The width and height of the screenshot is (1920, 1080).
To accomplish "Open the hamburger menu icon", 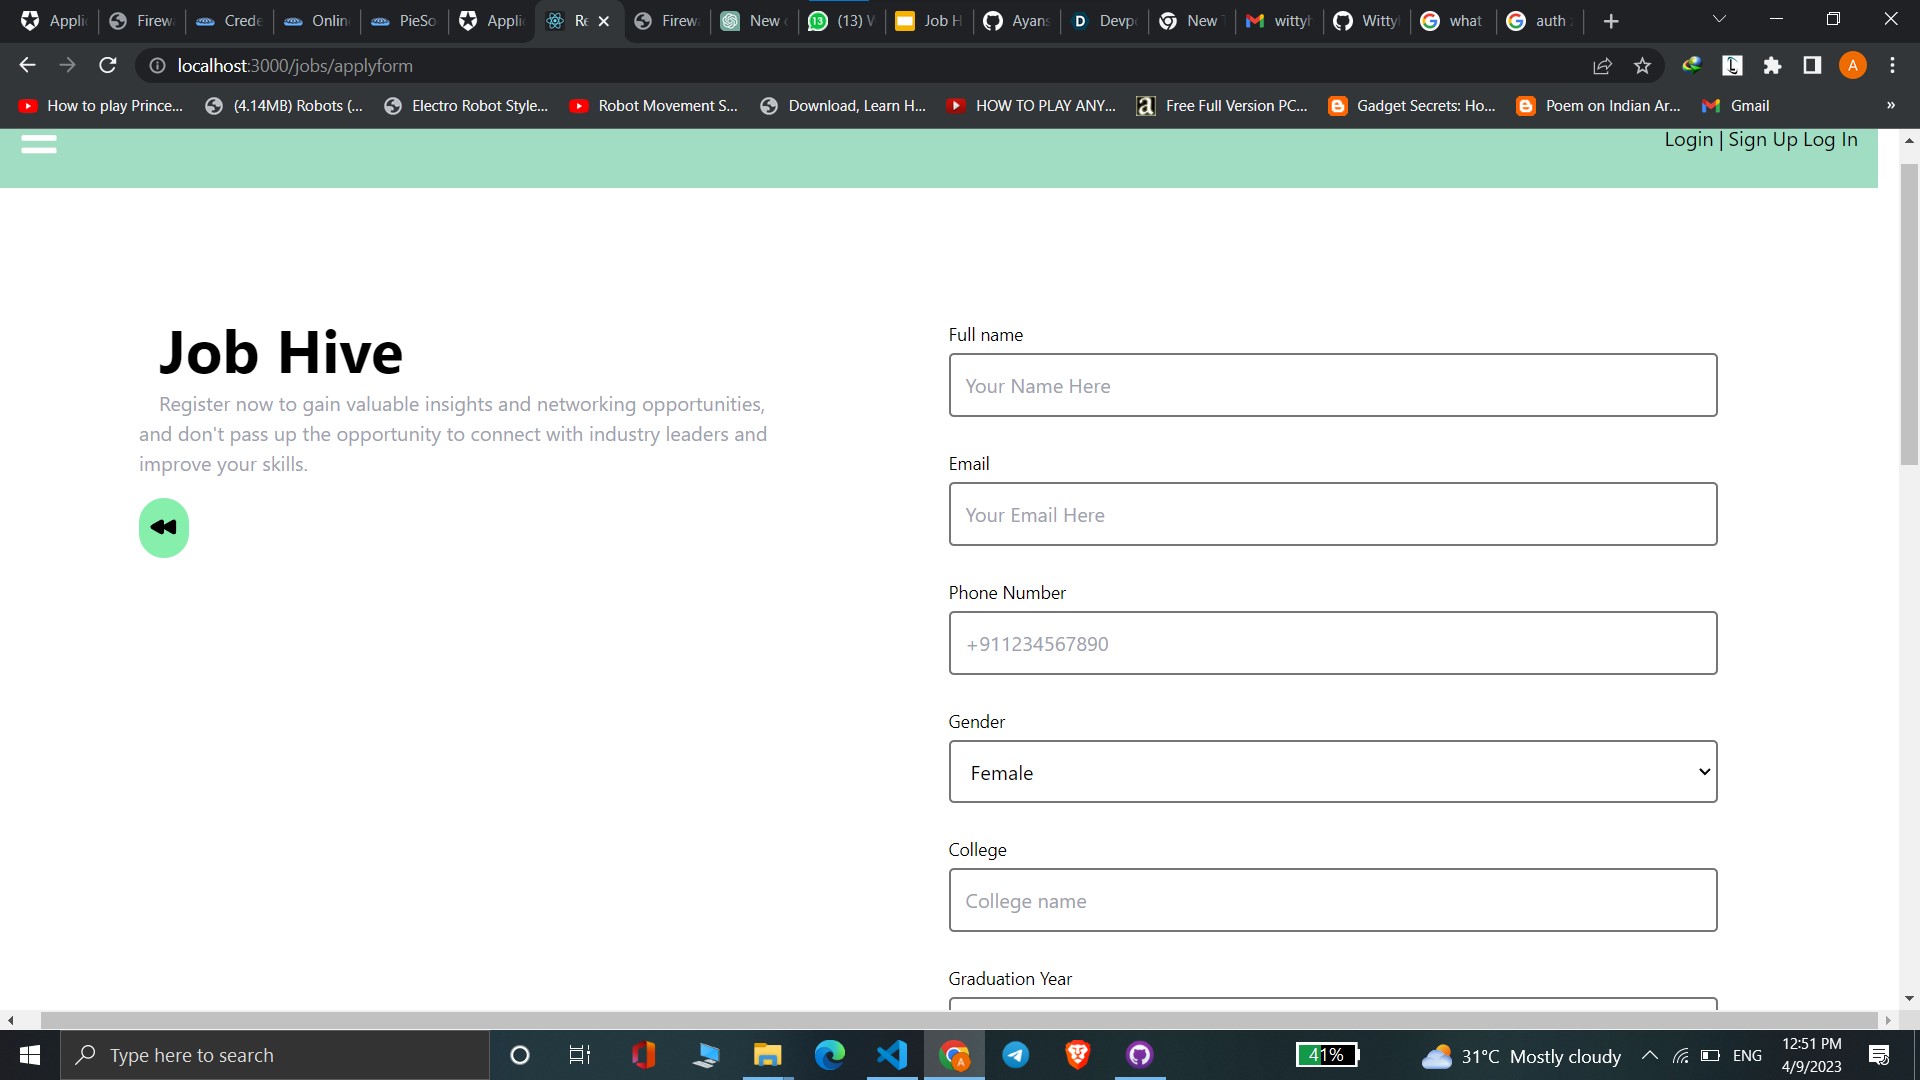I will coord(39,144).
